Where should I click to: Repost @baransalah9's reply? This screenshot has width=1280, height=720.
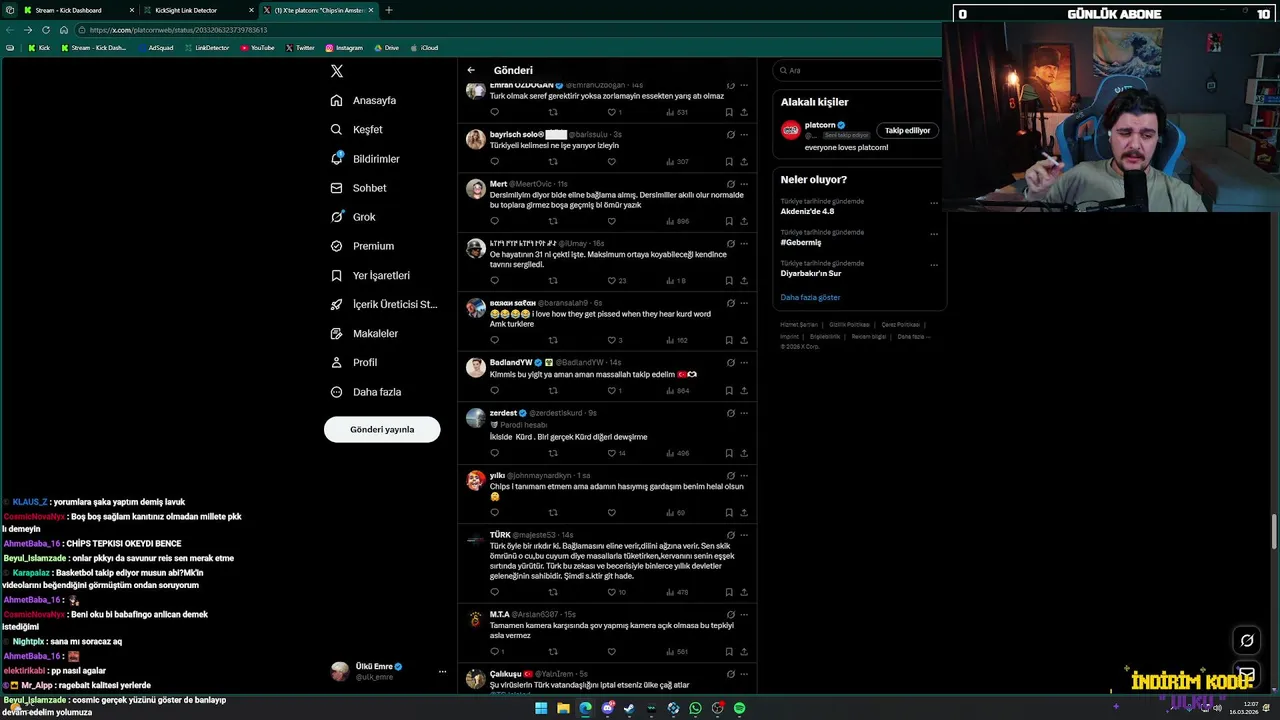553,340
